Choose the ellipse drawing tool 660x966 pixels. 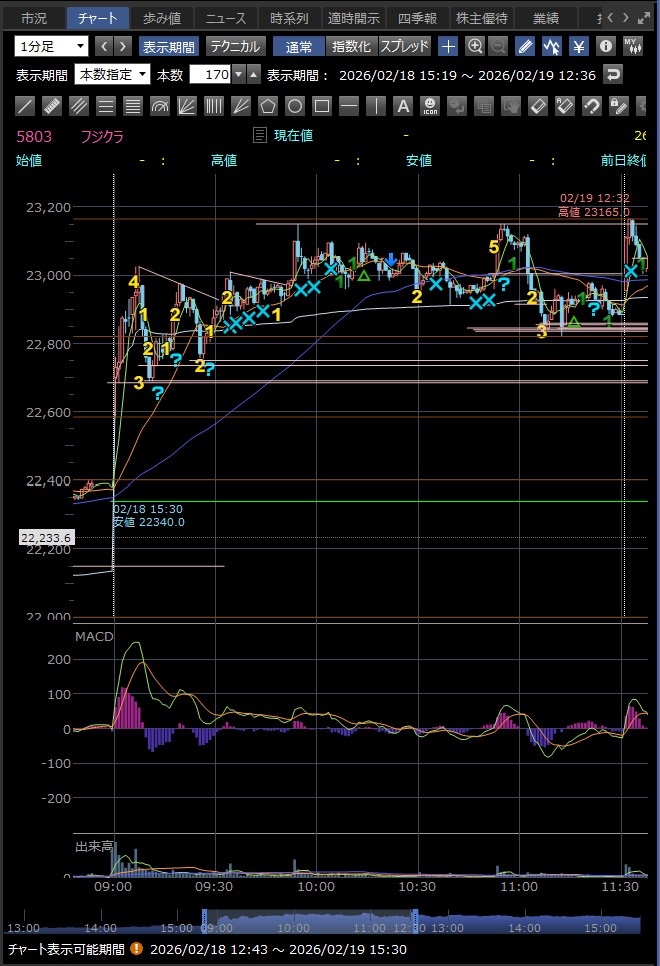(295, 105)
